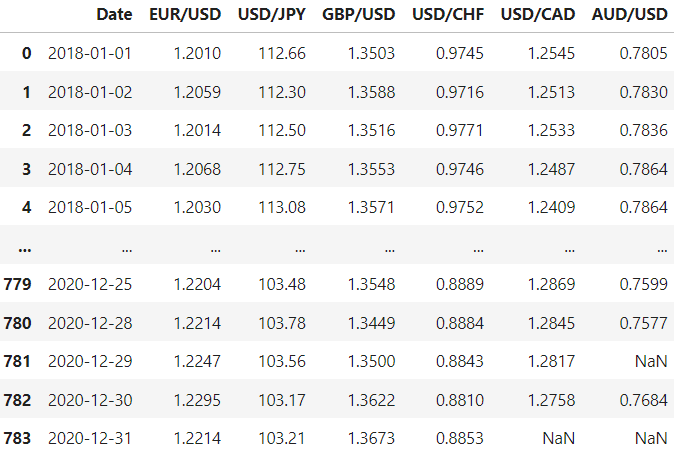Viewport: 674px width, 453px height.
Task: Click the ellipsis row index
Action: pos(25,249)
